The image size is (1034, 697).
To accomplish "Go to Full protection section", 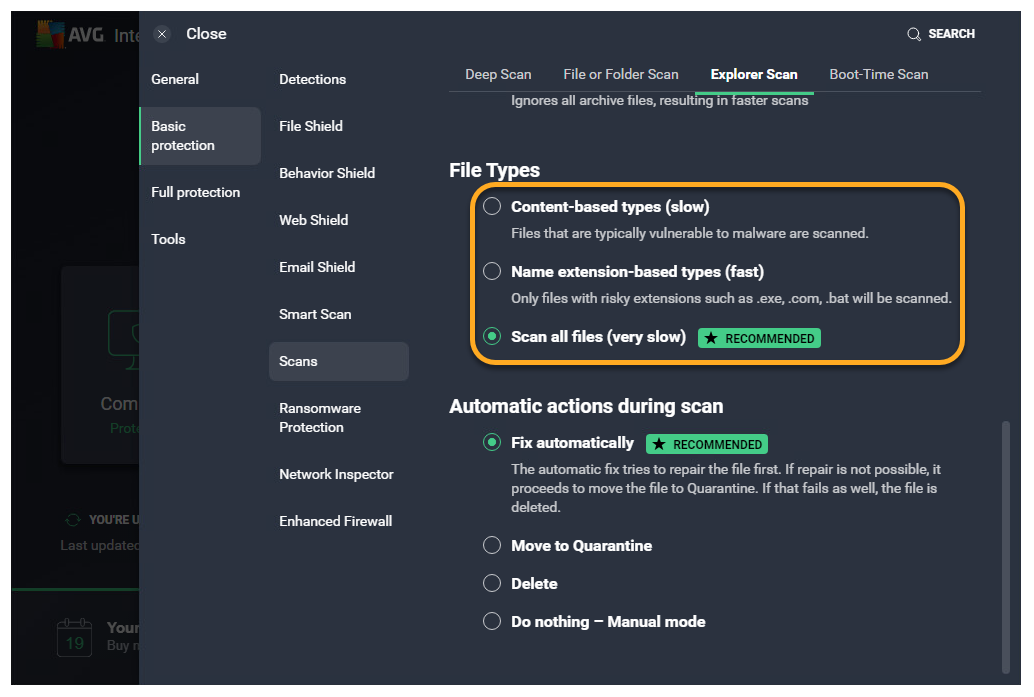I will click(x=195, y=192).
